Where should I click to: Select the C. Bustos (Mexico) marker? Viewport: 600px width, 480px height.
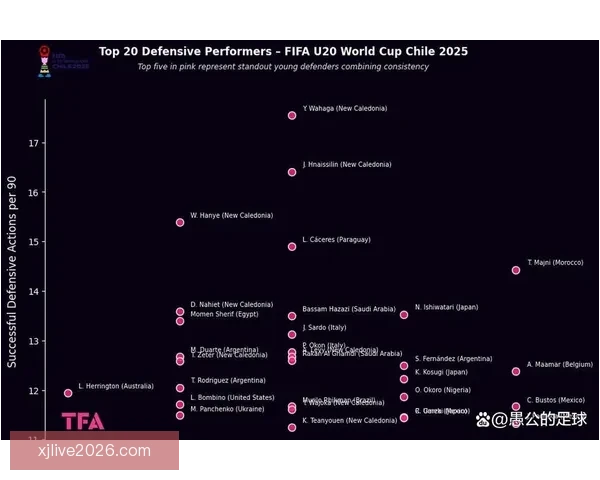click(x=516, y=407)
